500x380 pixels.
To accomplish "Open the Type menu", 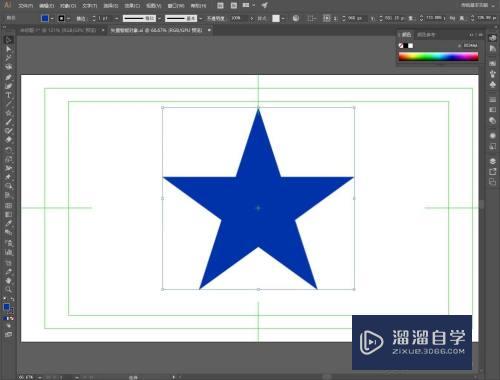I will tap(90, 6).
